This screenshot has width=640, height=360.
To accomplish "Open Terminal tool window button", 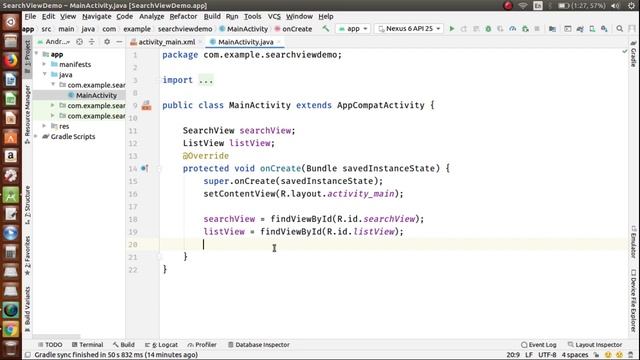I will tap(87, 344).
